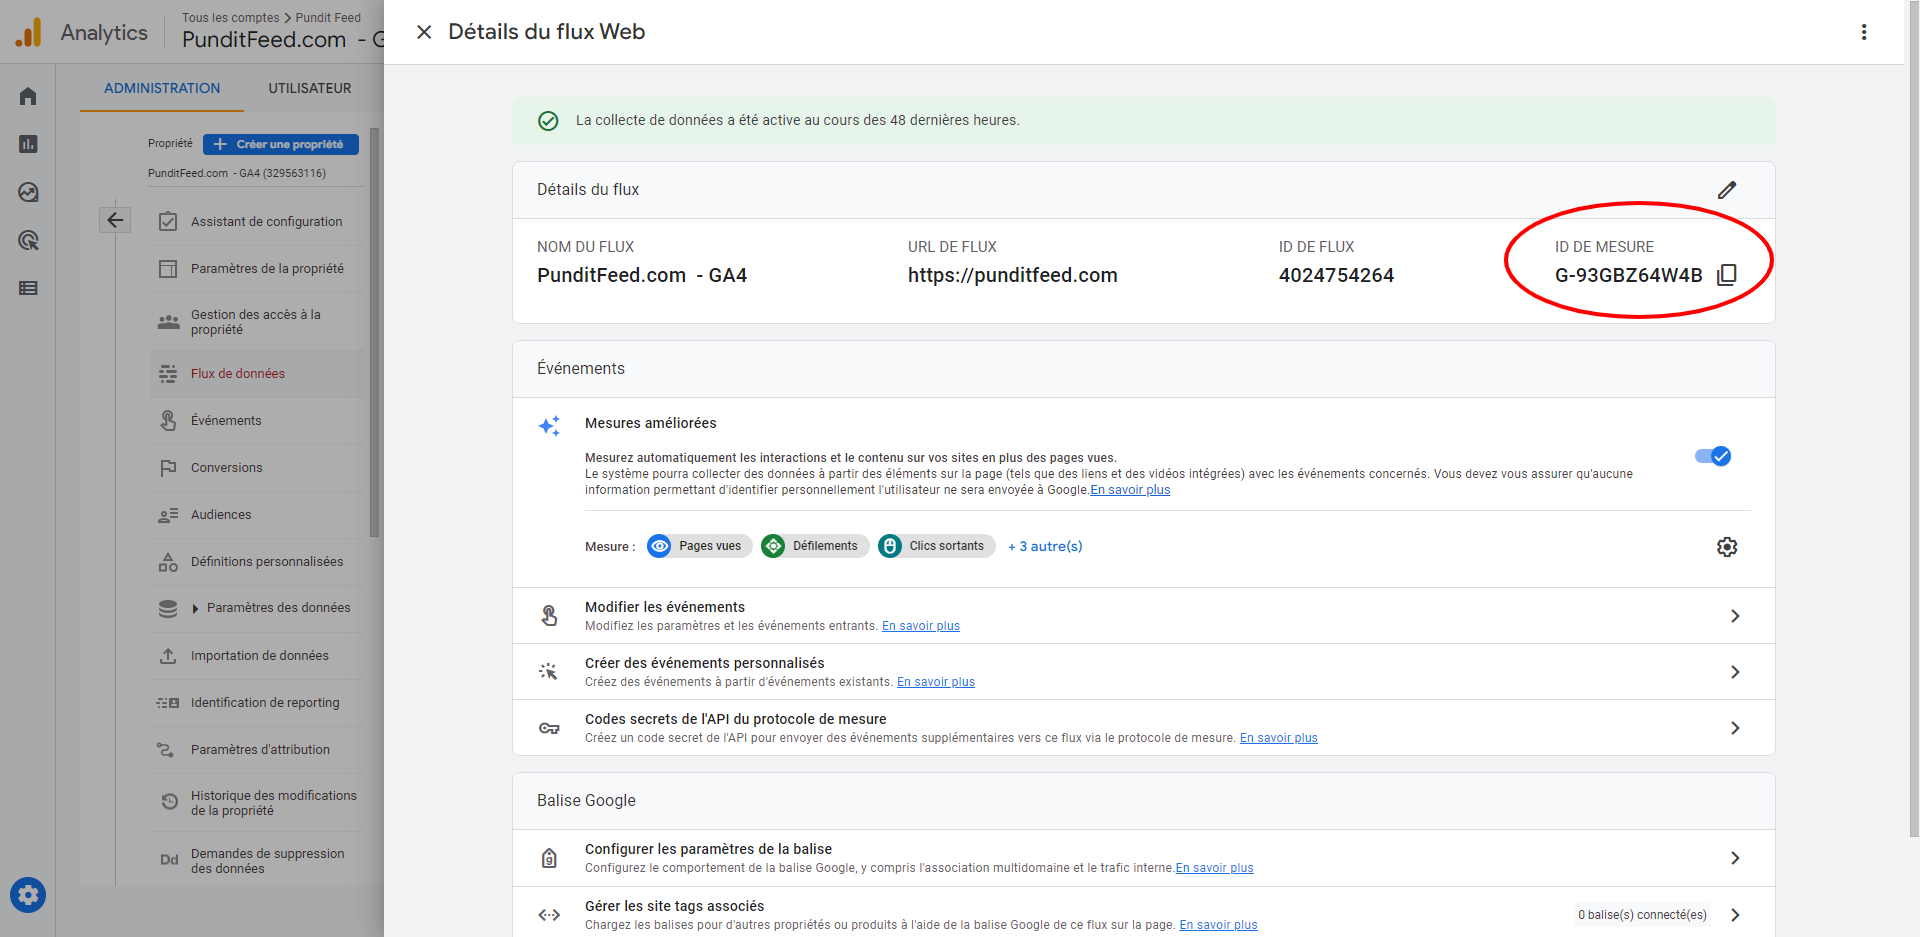
Task: Open the enhanced measurement settings gear
Action: [x=1727, y=547]
